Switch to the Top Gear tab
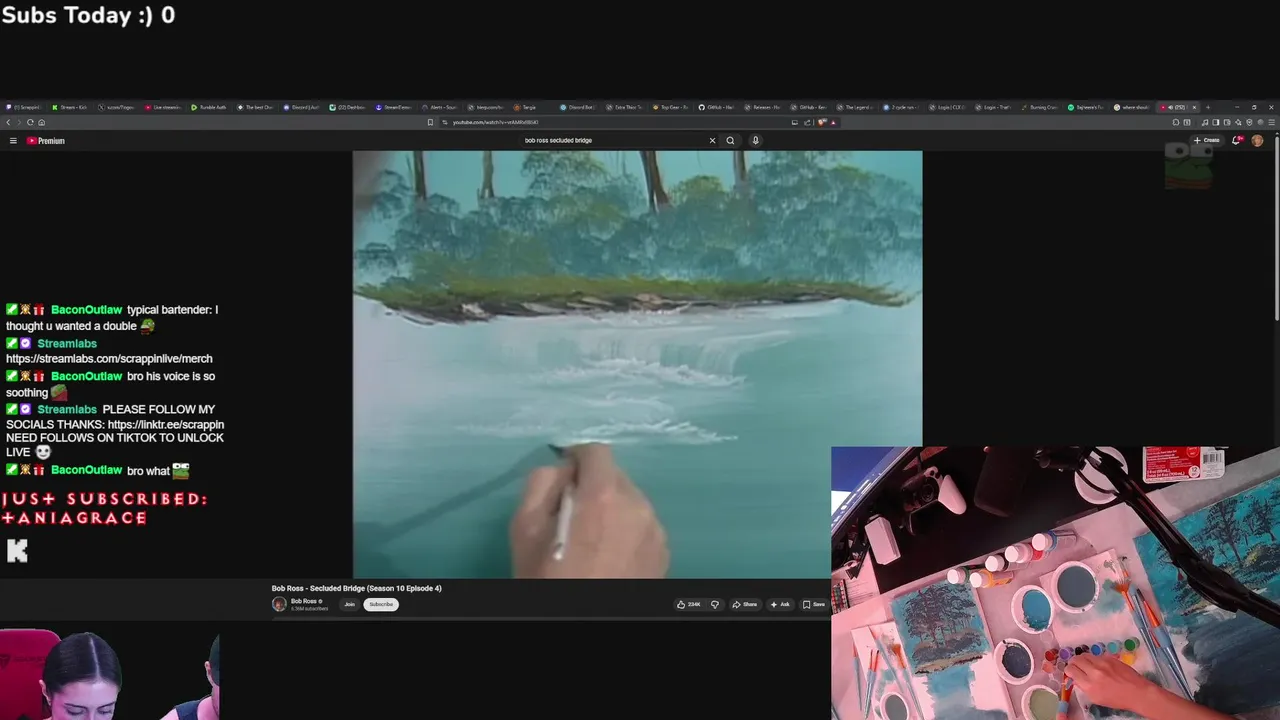 point(670,107)
